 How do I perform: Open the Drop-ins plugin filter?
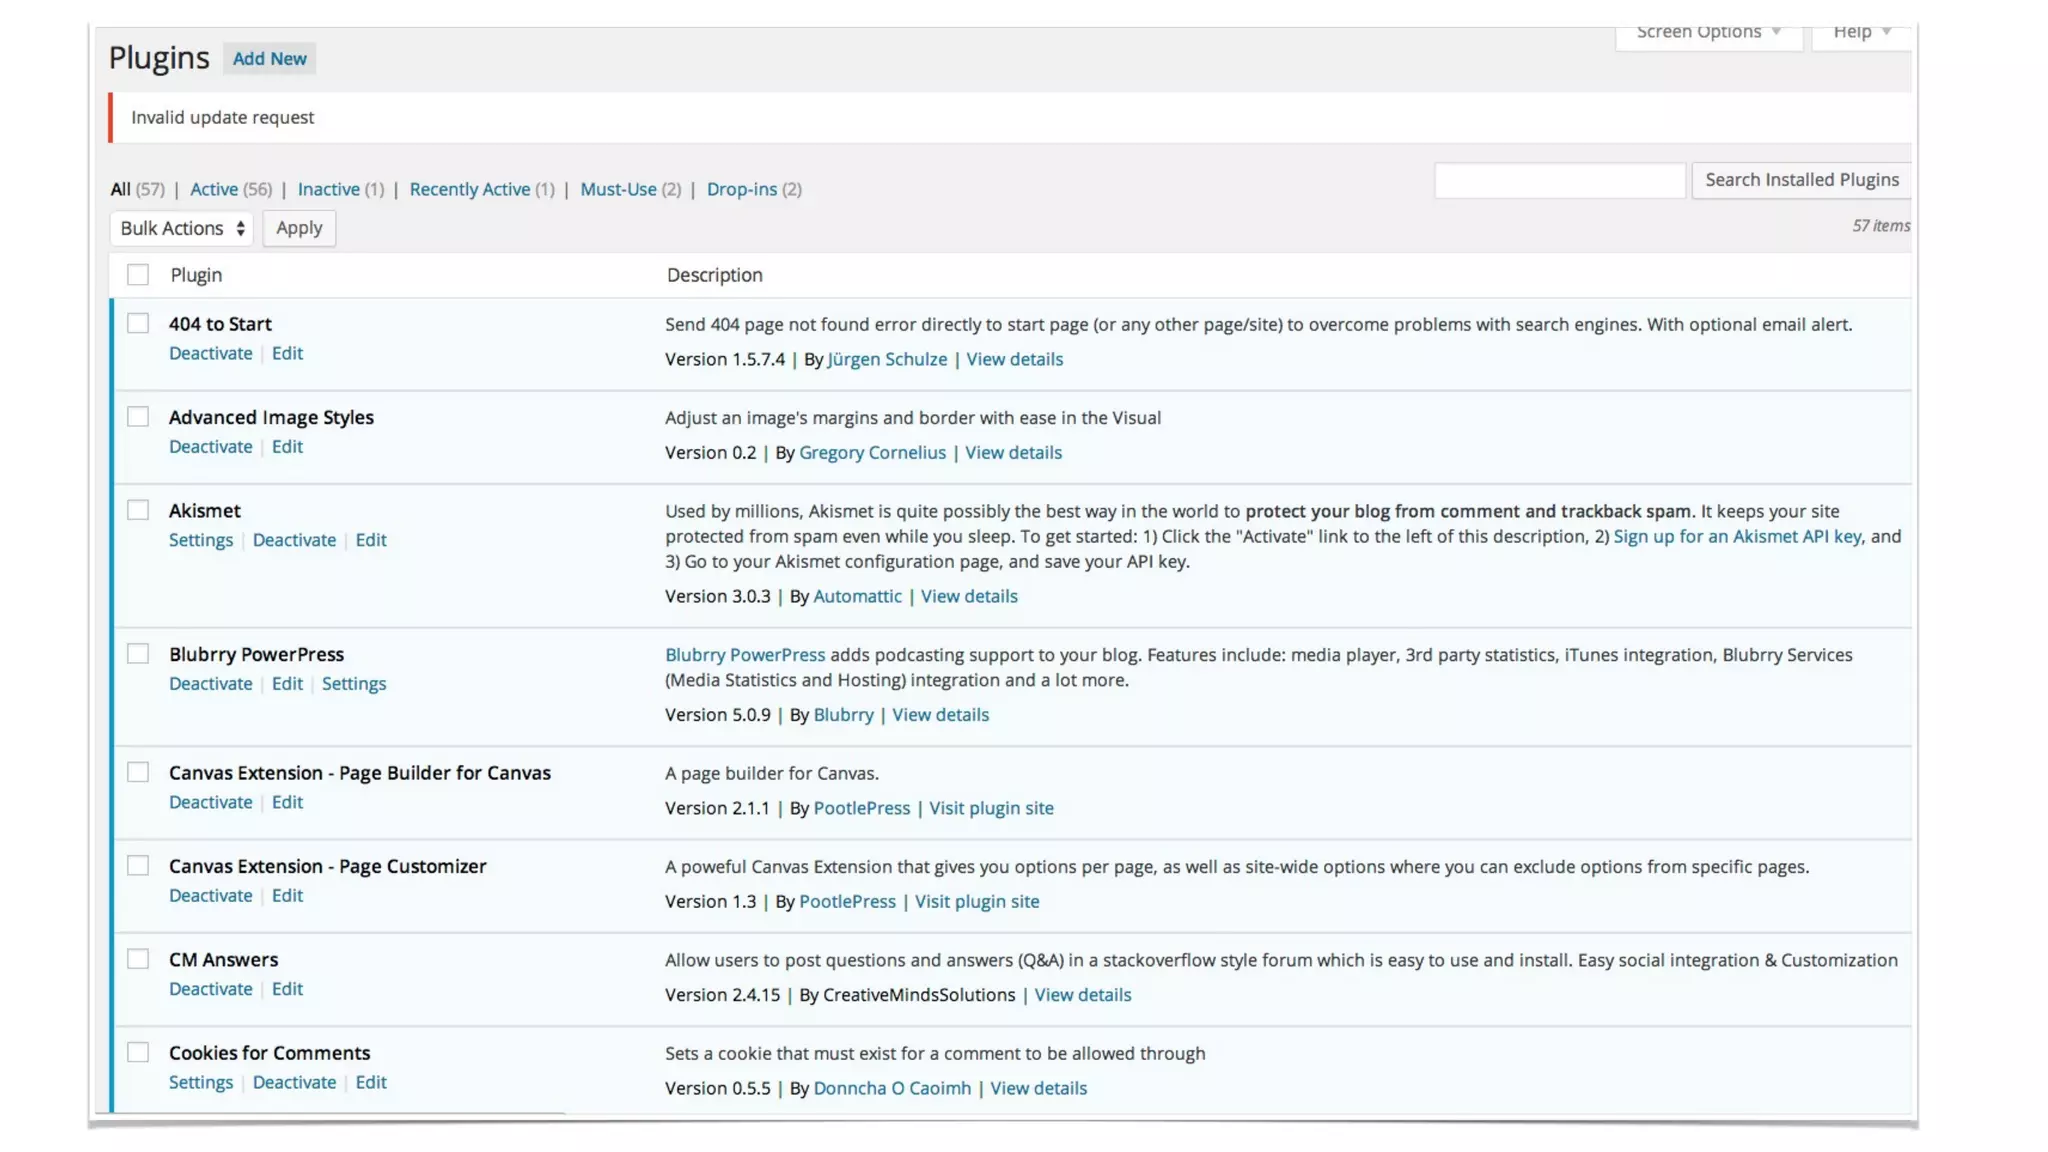tap(741, 190)
